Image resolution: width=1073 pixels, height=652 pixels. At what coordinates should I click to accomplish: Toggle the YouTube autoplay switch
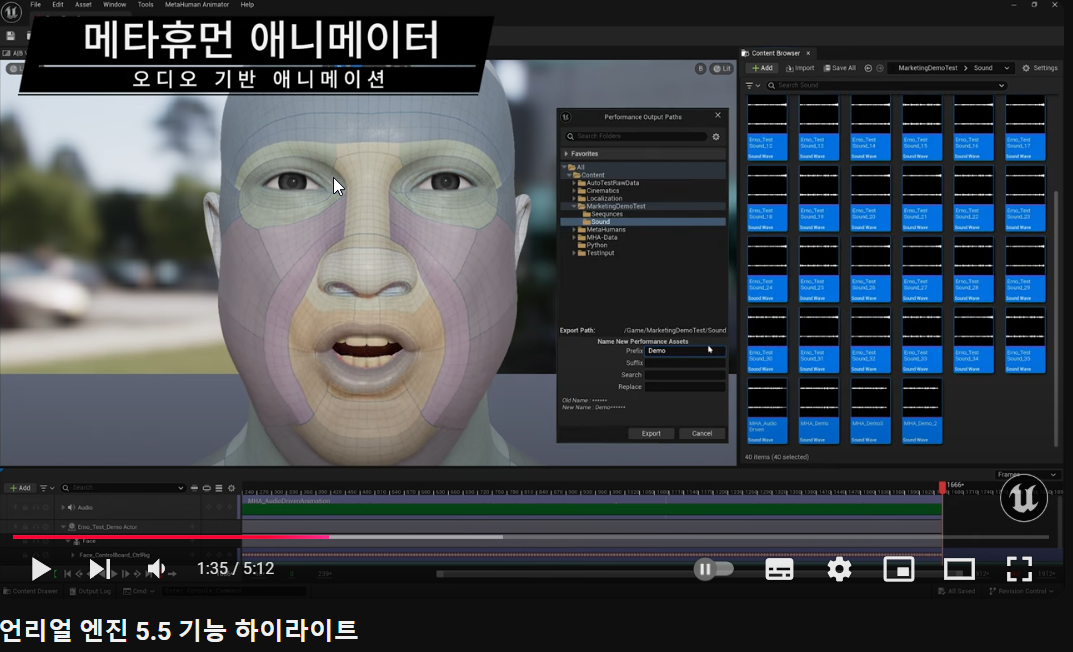coord(713,569)
